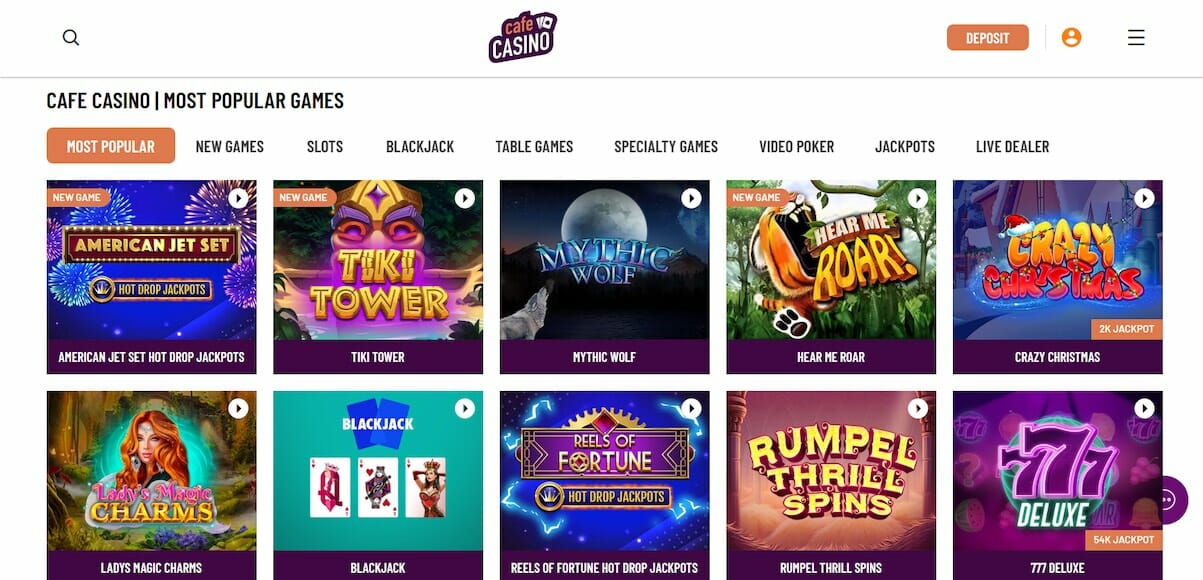Open the Live Dealer category
This screenshot has width=1203, height=580.
coord(1013,146)
